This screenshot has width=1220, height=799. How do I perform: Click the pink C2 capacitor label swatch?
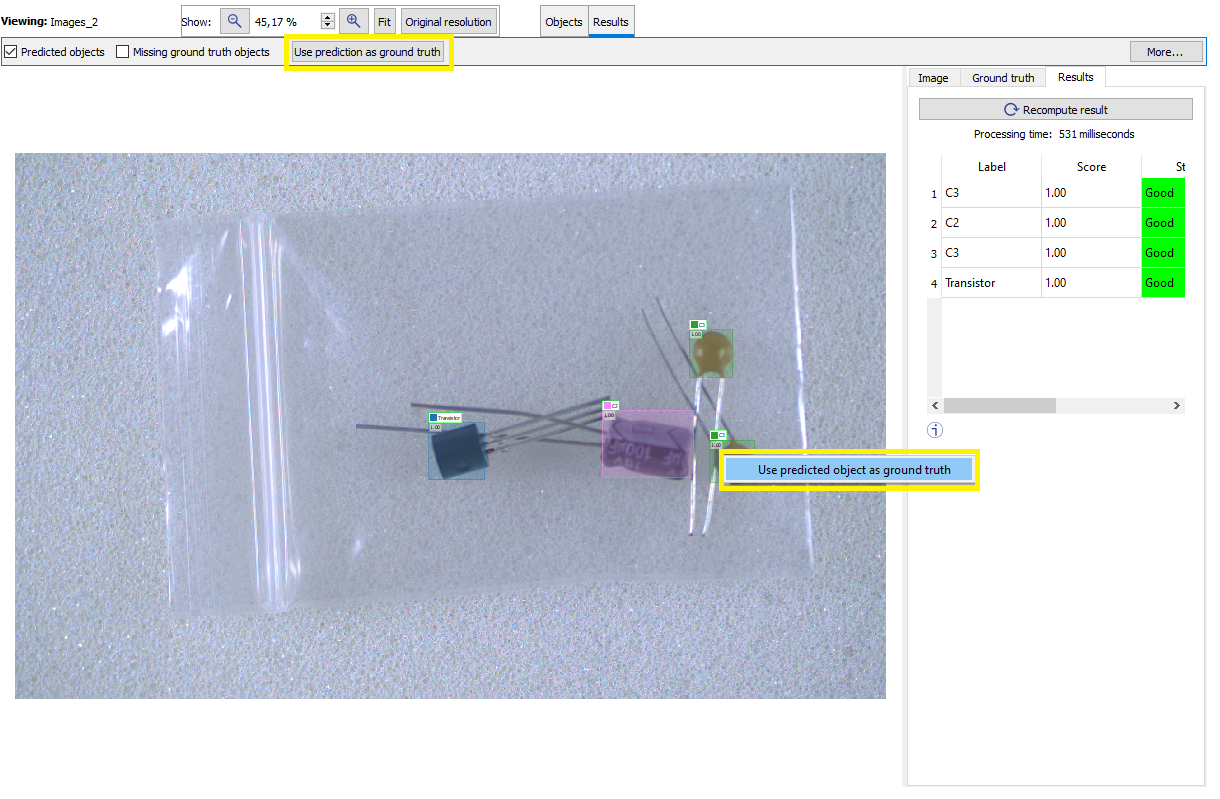(x=607, y=406)
